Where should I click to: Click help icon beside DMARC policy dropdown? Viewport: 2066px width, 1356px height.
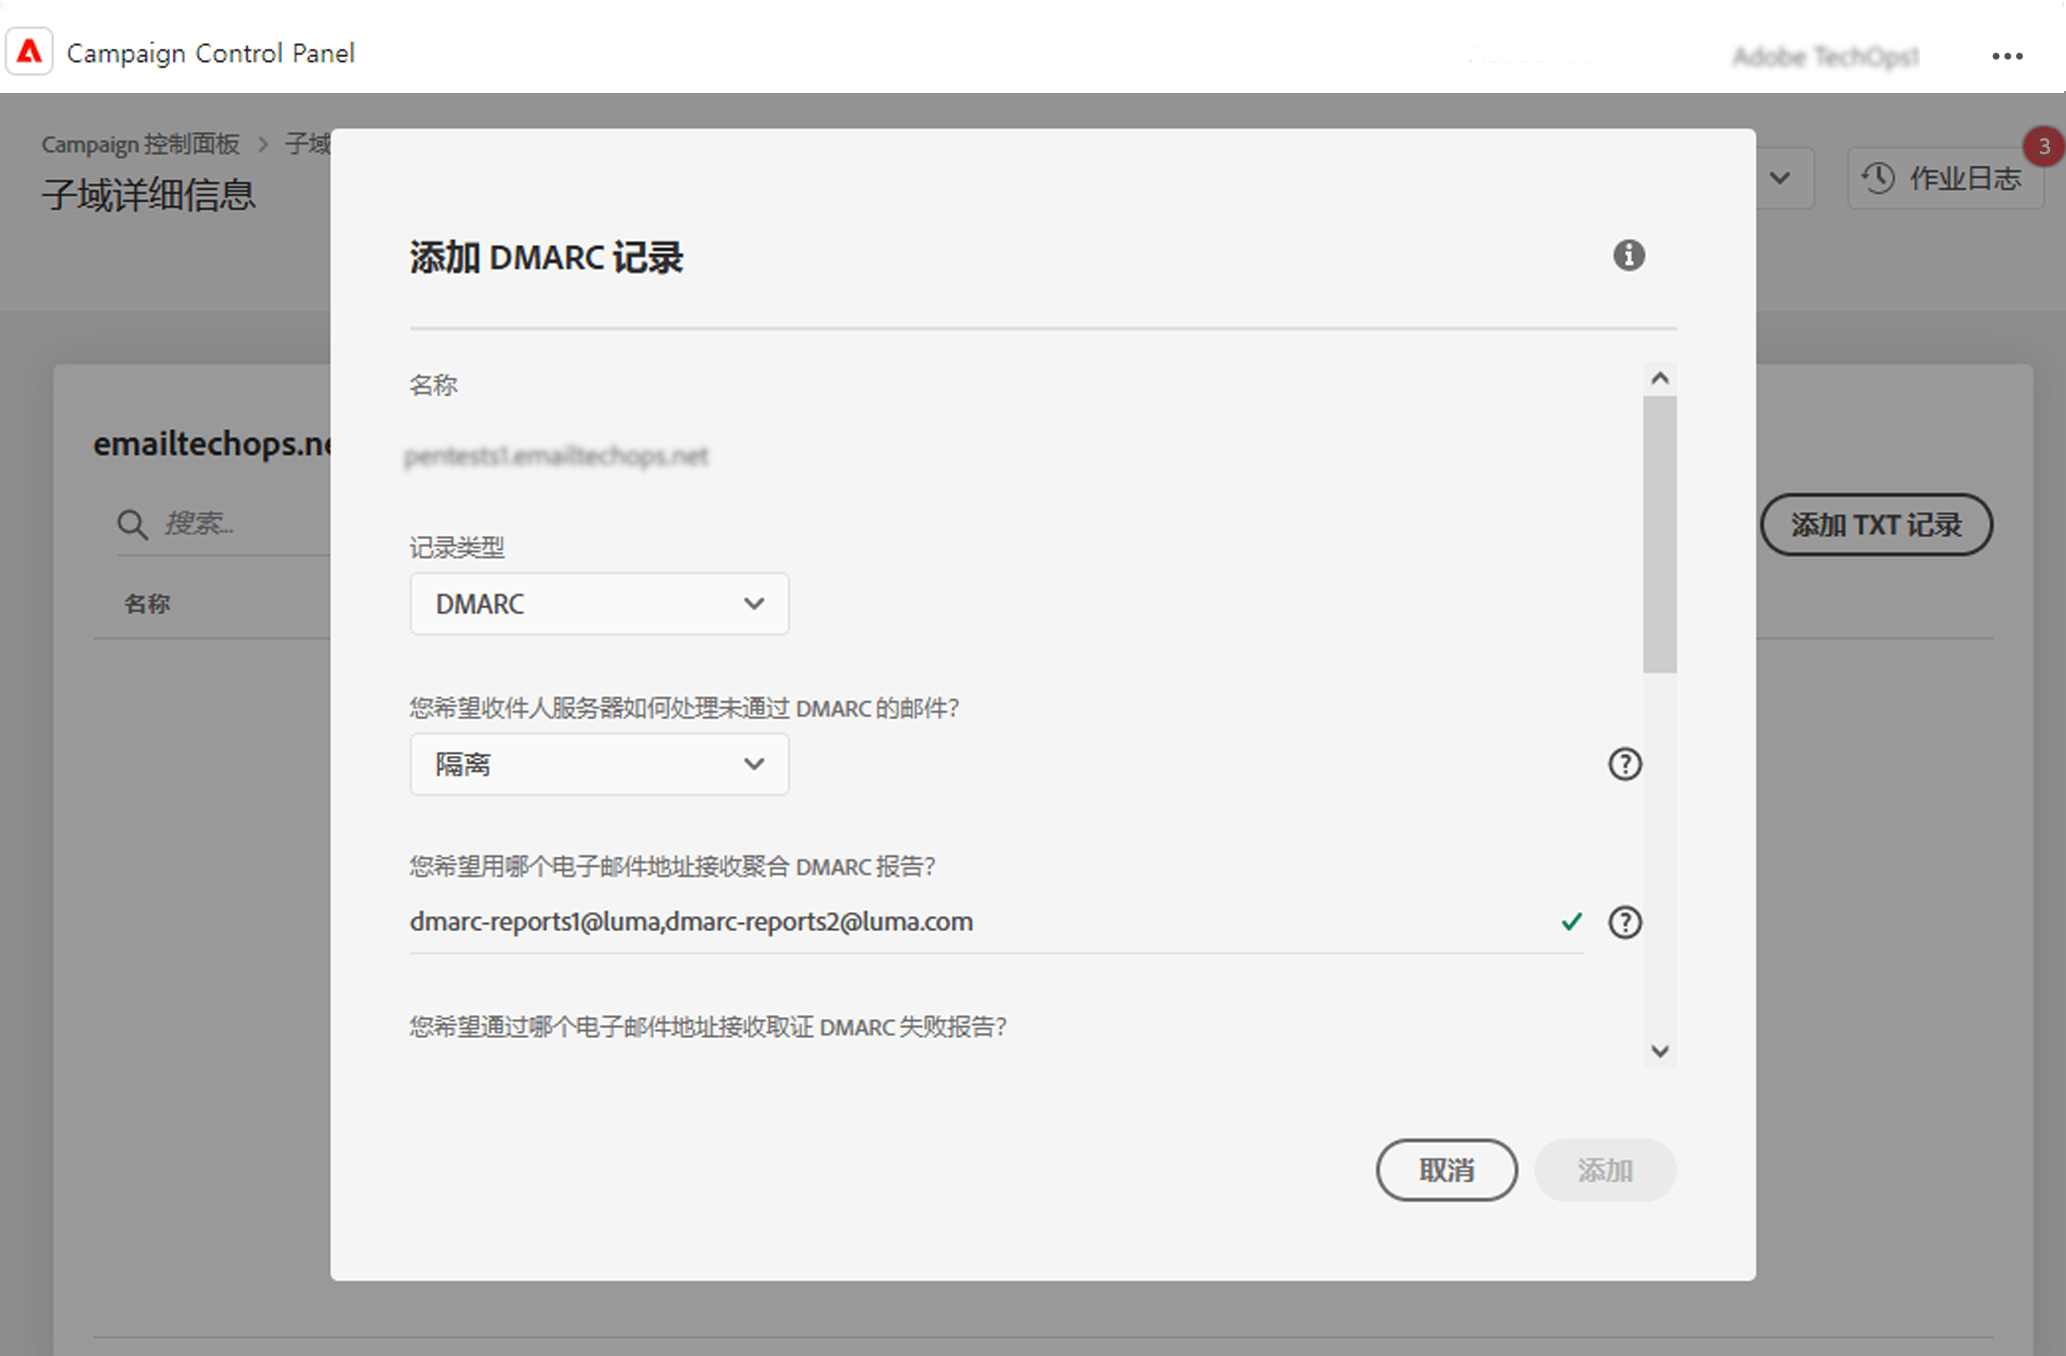tap(1624, 765)
